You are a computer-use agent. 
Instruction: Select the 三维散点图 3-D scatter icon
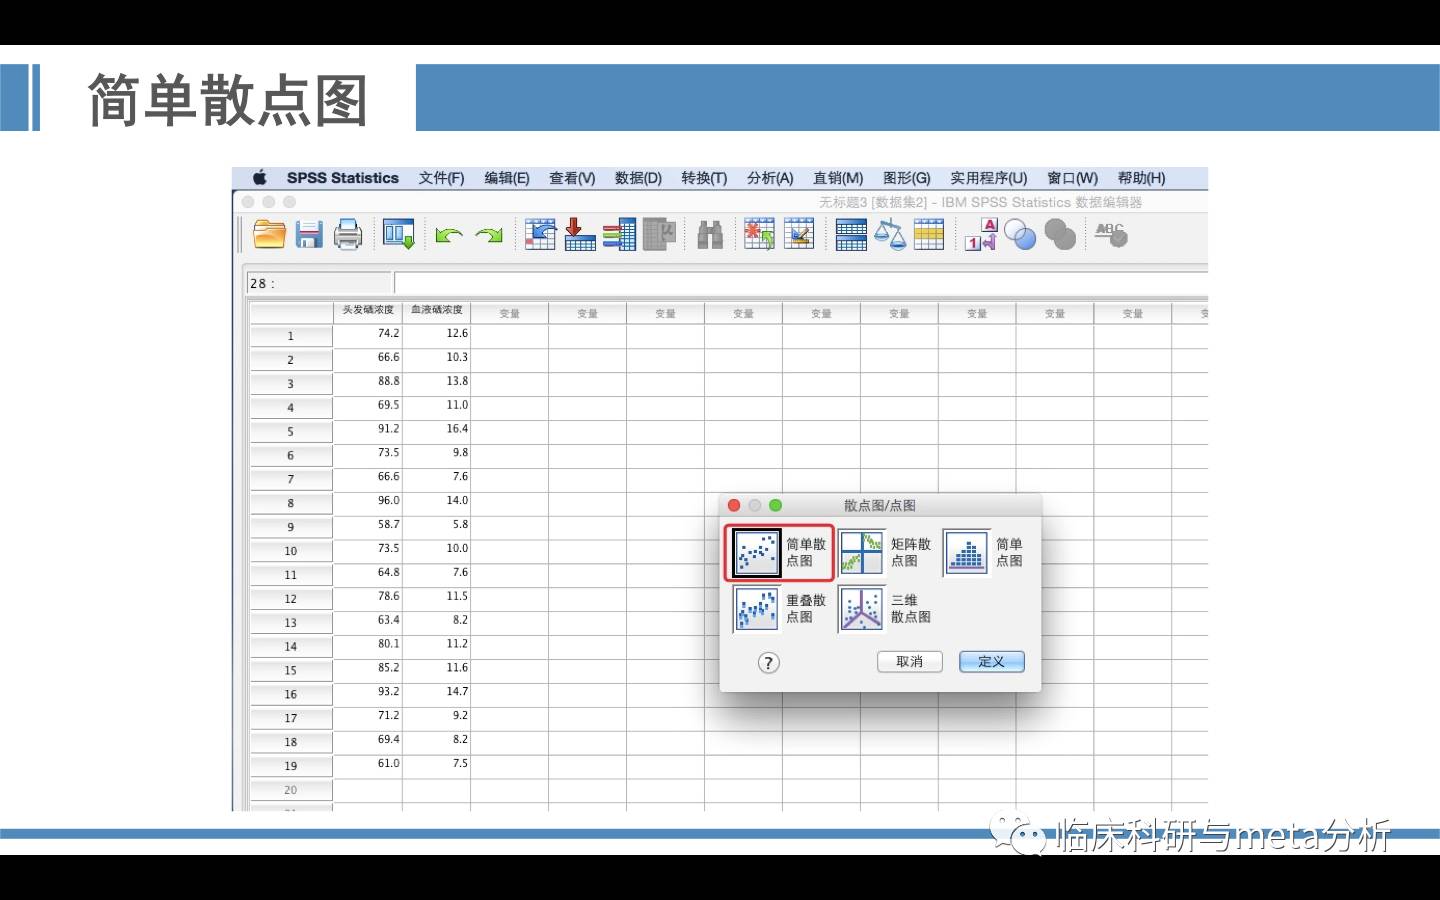click(861, 609)
